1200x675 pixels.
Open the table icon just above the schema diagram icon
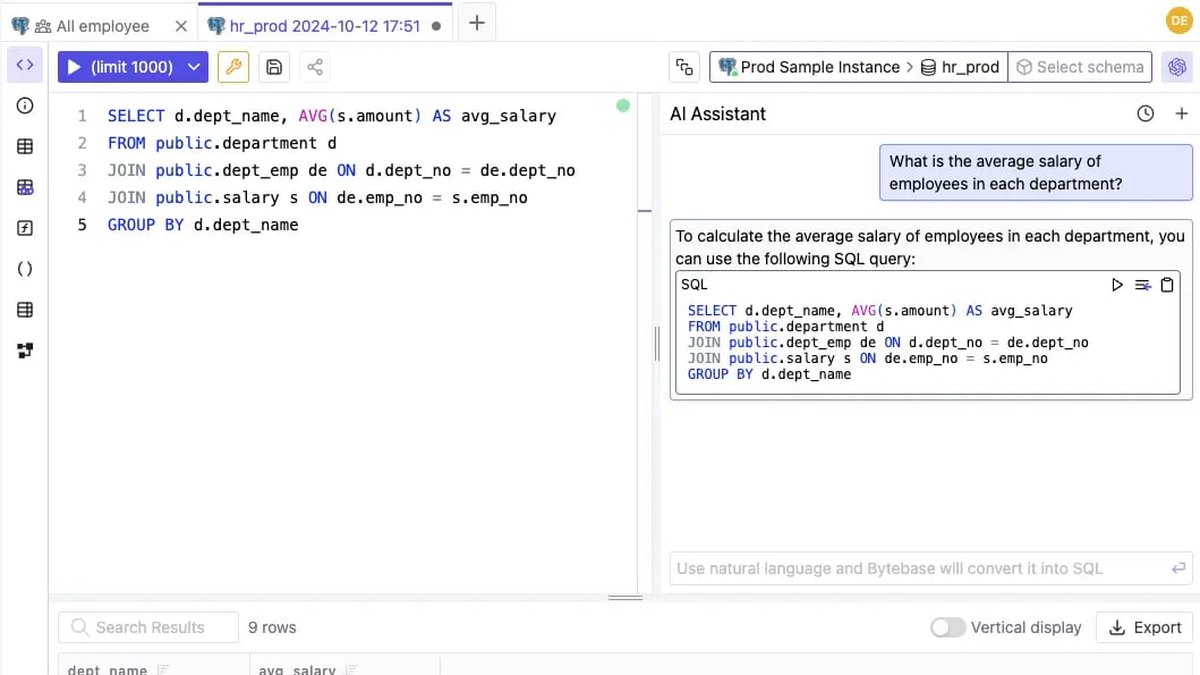25,310
